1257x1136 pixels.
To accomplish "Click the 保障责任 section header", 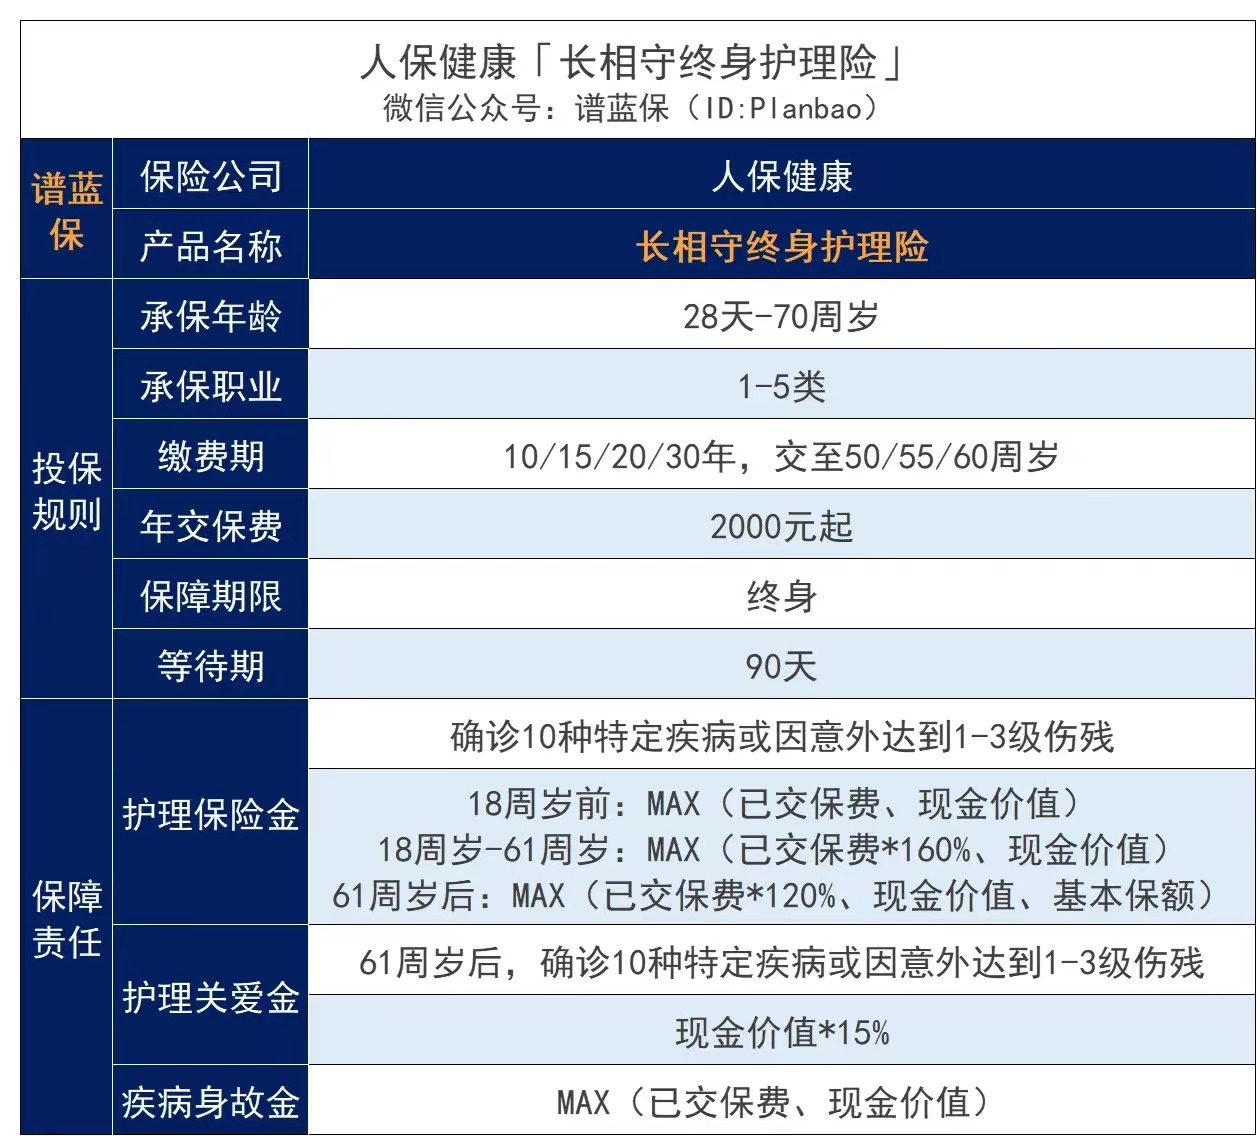I will coord(67,917).
